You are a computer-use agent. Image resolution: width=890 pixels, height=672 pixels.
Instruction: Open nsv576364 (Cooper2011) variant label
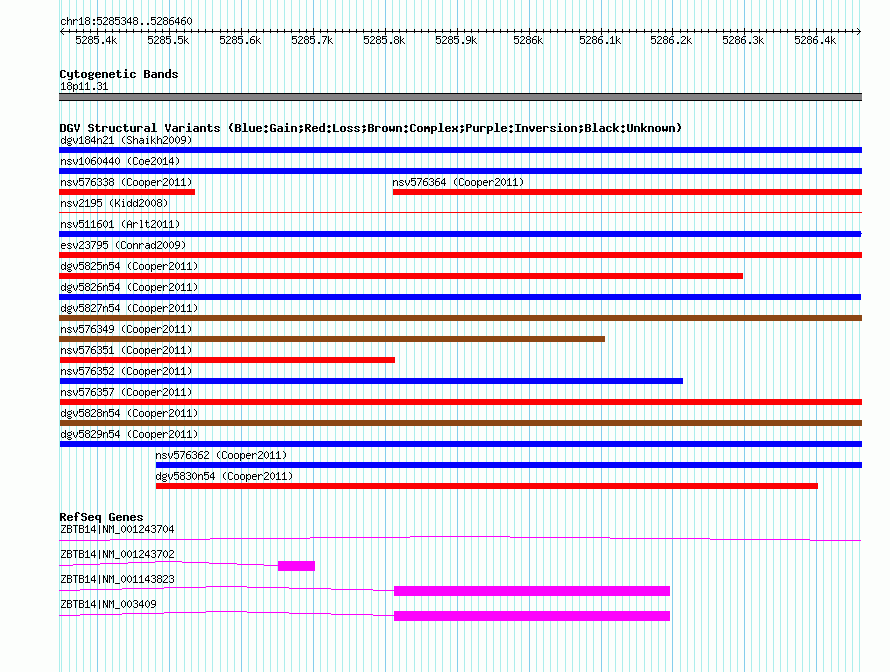point(458,182)
